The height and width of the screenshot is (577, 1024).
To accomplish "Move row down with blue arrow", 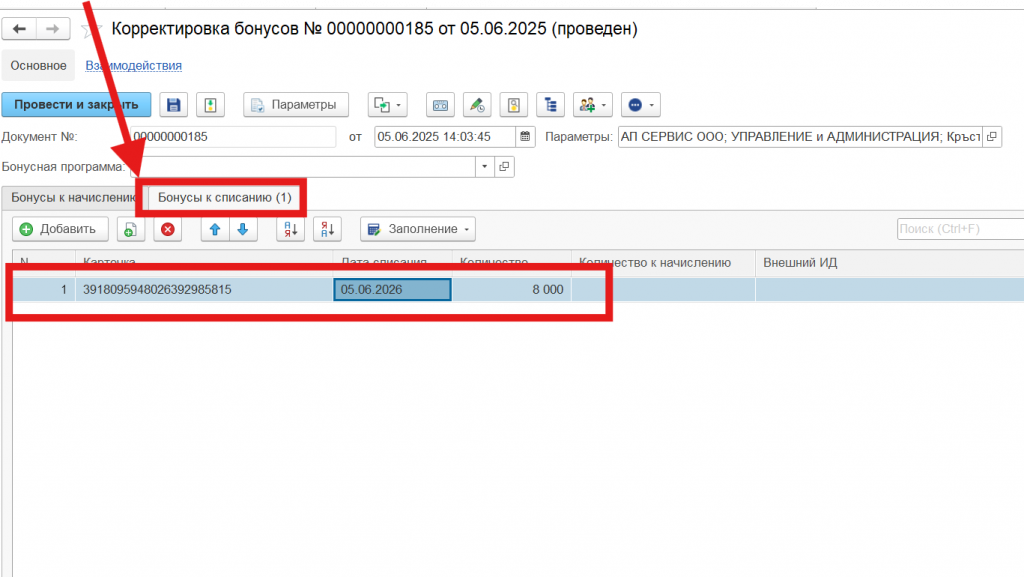I will 242,230.
